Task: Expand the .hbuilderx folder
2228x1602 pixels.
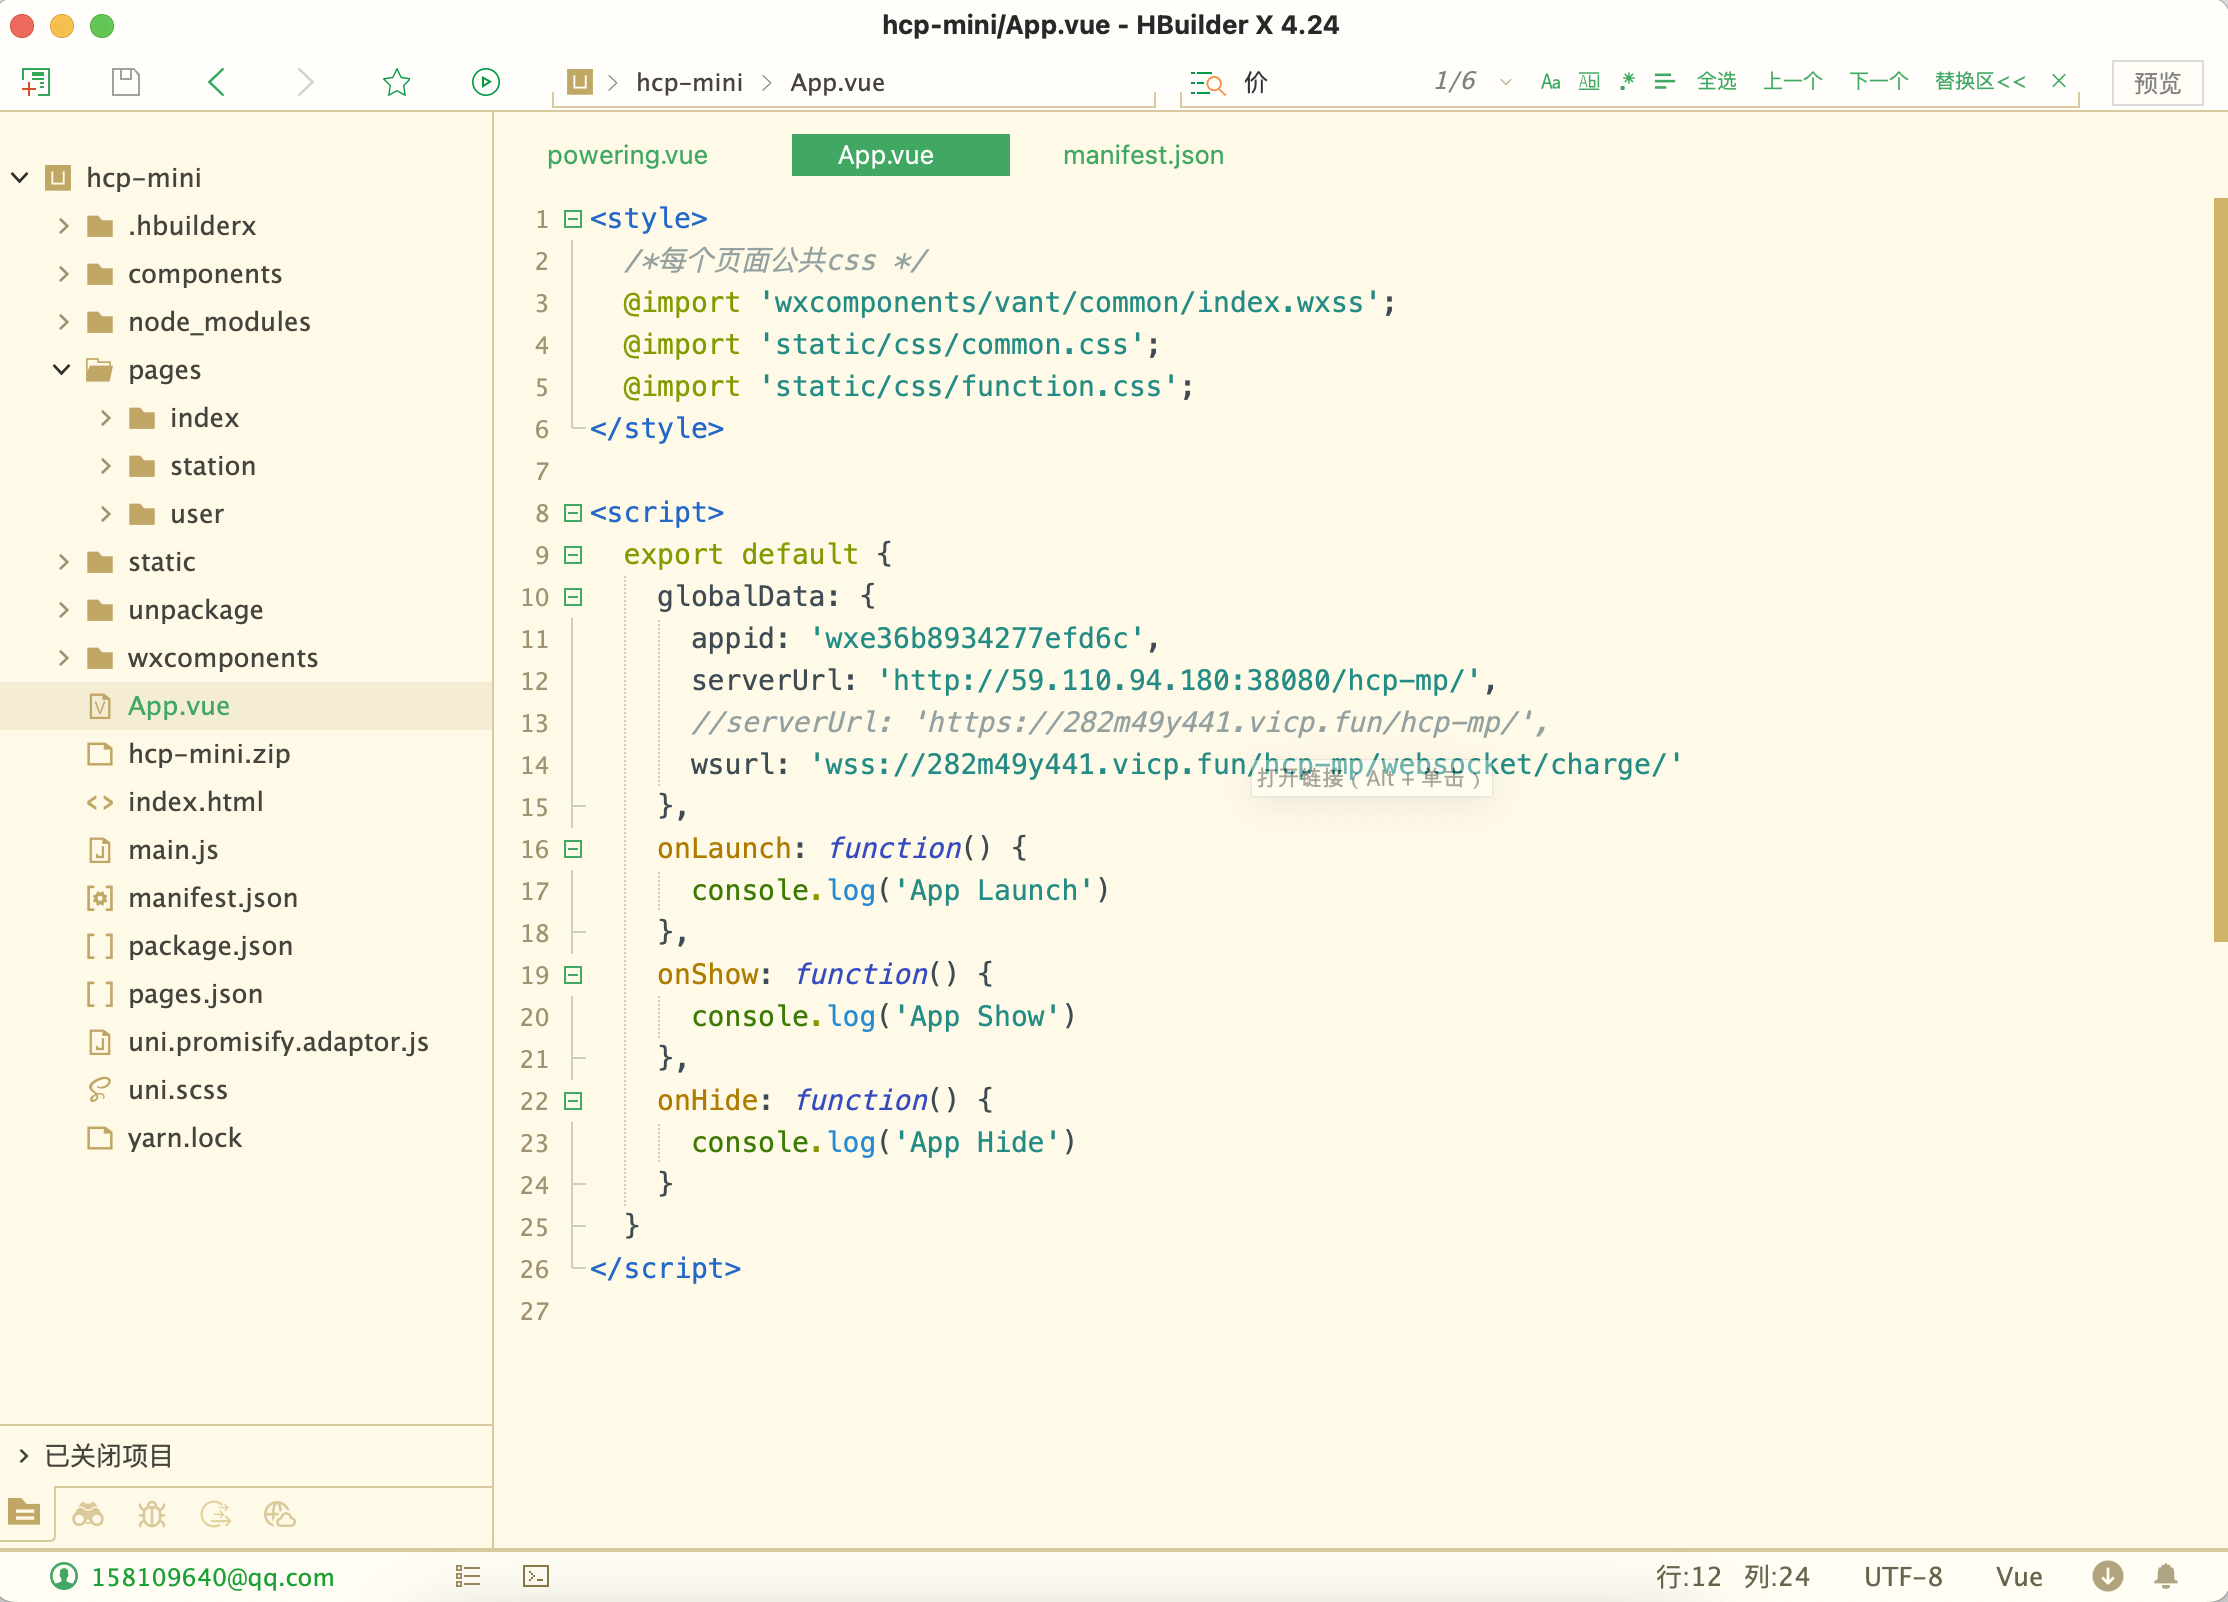Action: [x=63, y=226]
